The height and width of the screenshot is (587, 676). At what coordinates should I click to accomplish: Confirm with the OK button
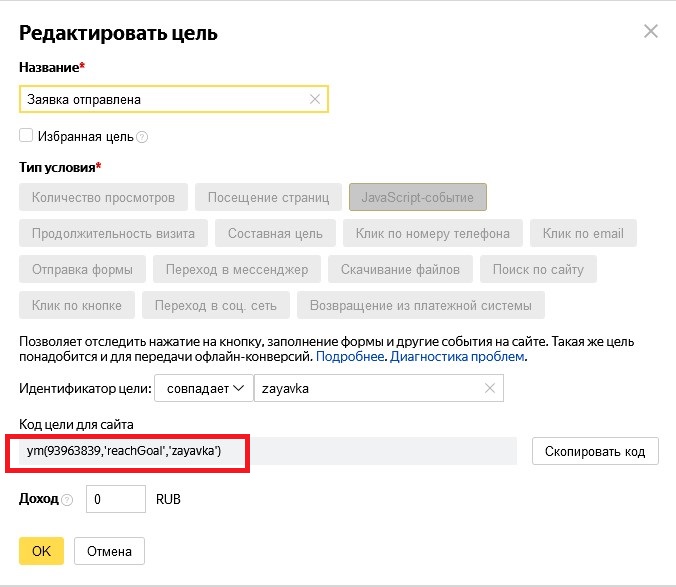[41, 551]
